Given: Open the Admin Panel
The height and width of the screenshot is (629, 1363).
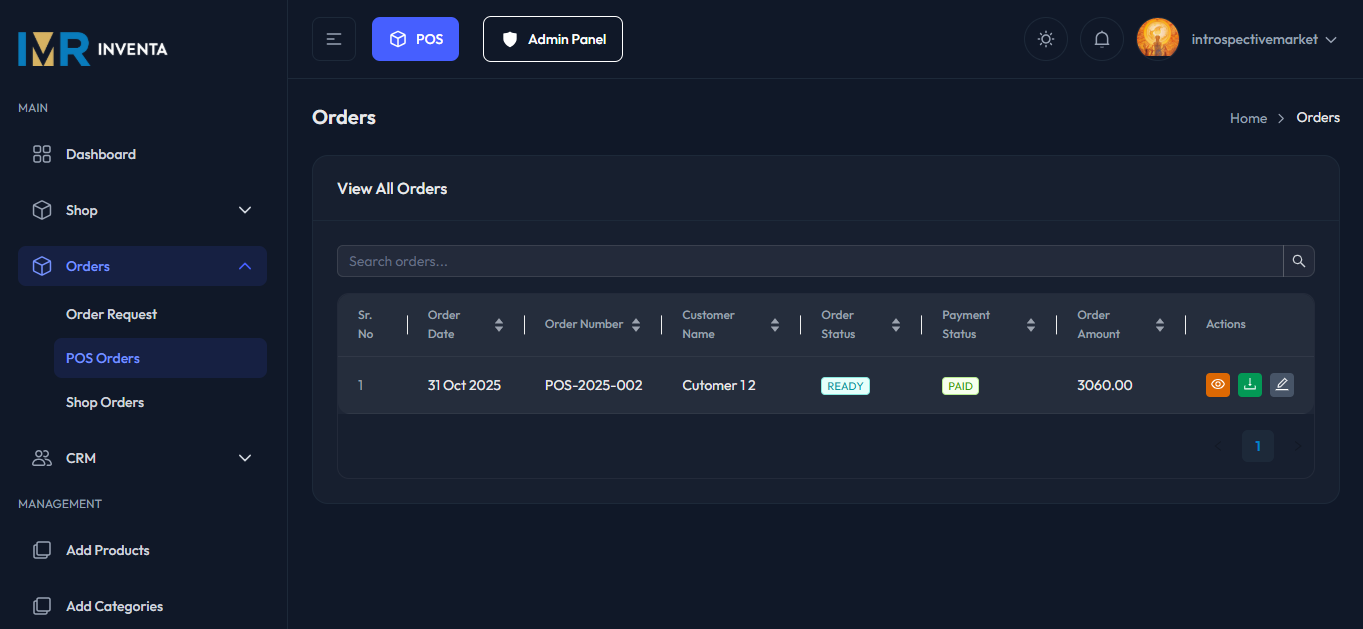Looking at the screenshot, I should tap(552, 39).
